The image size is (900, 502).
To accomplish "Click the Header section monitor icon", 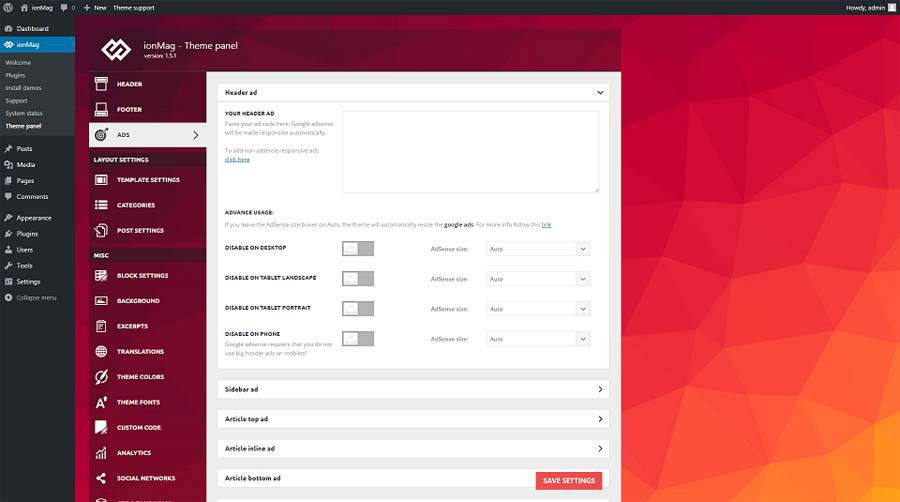I will click(100, 84).
